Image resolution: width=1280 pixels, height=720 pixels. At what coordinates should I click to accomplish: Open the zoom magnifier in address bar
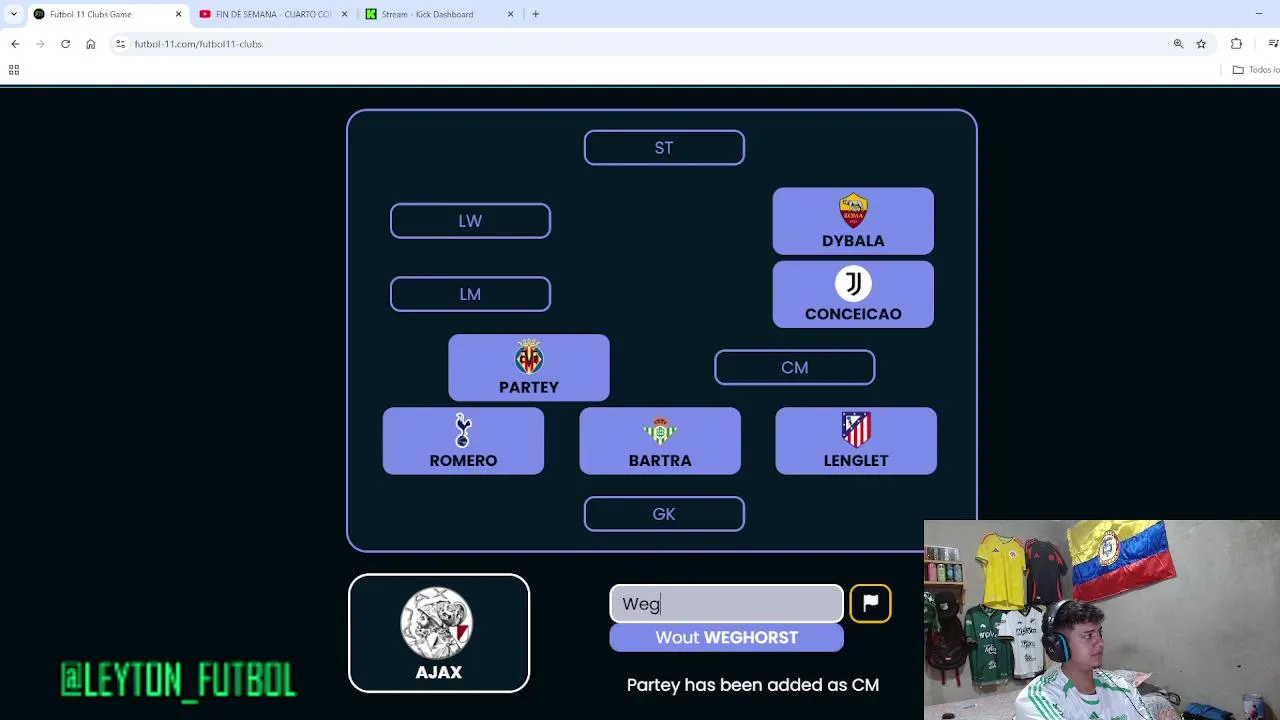coord(1178,44)
